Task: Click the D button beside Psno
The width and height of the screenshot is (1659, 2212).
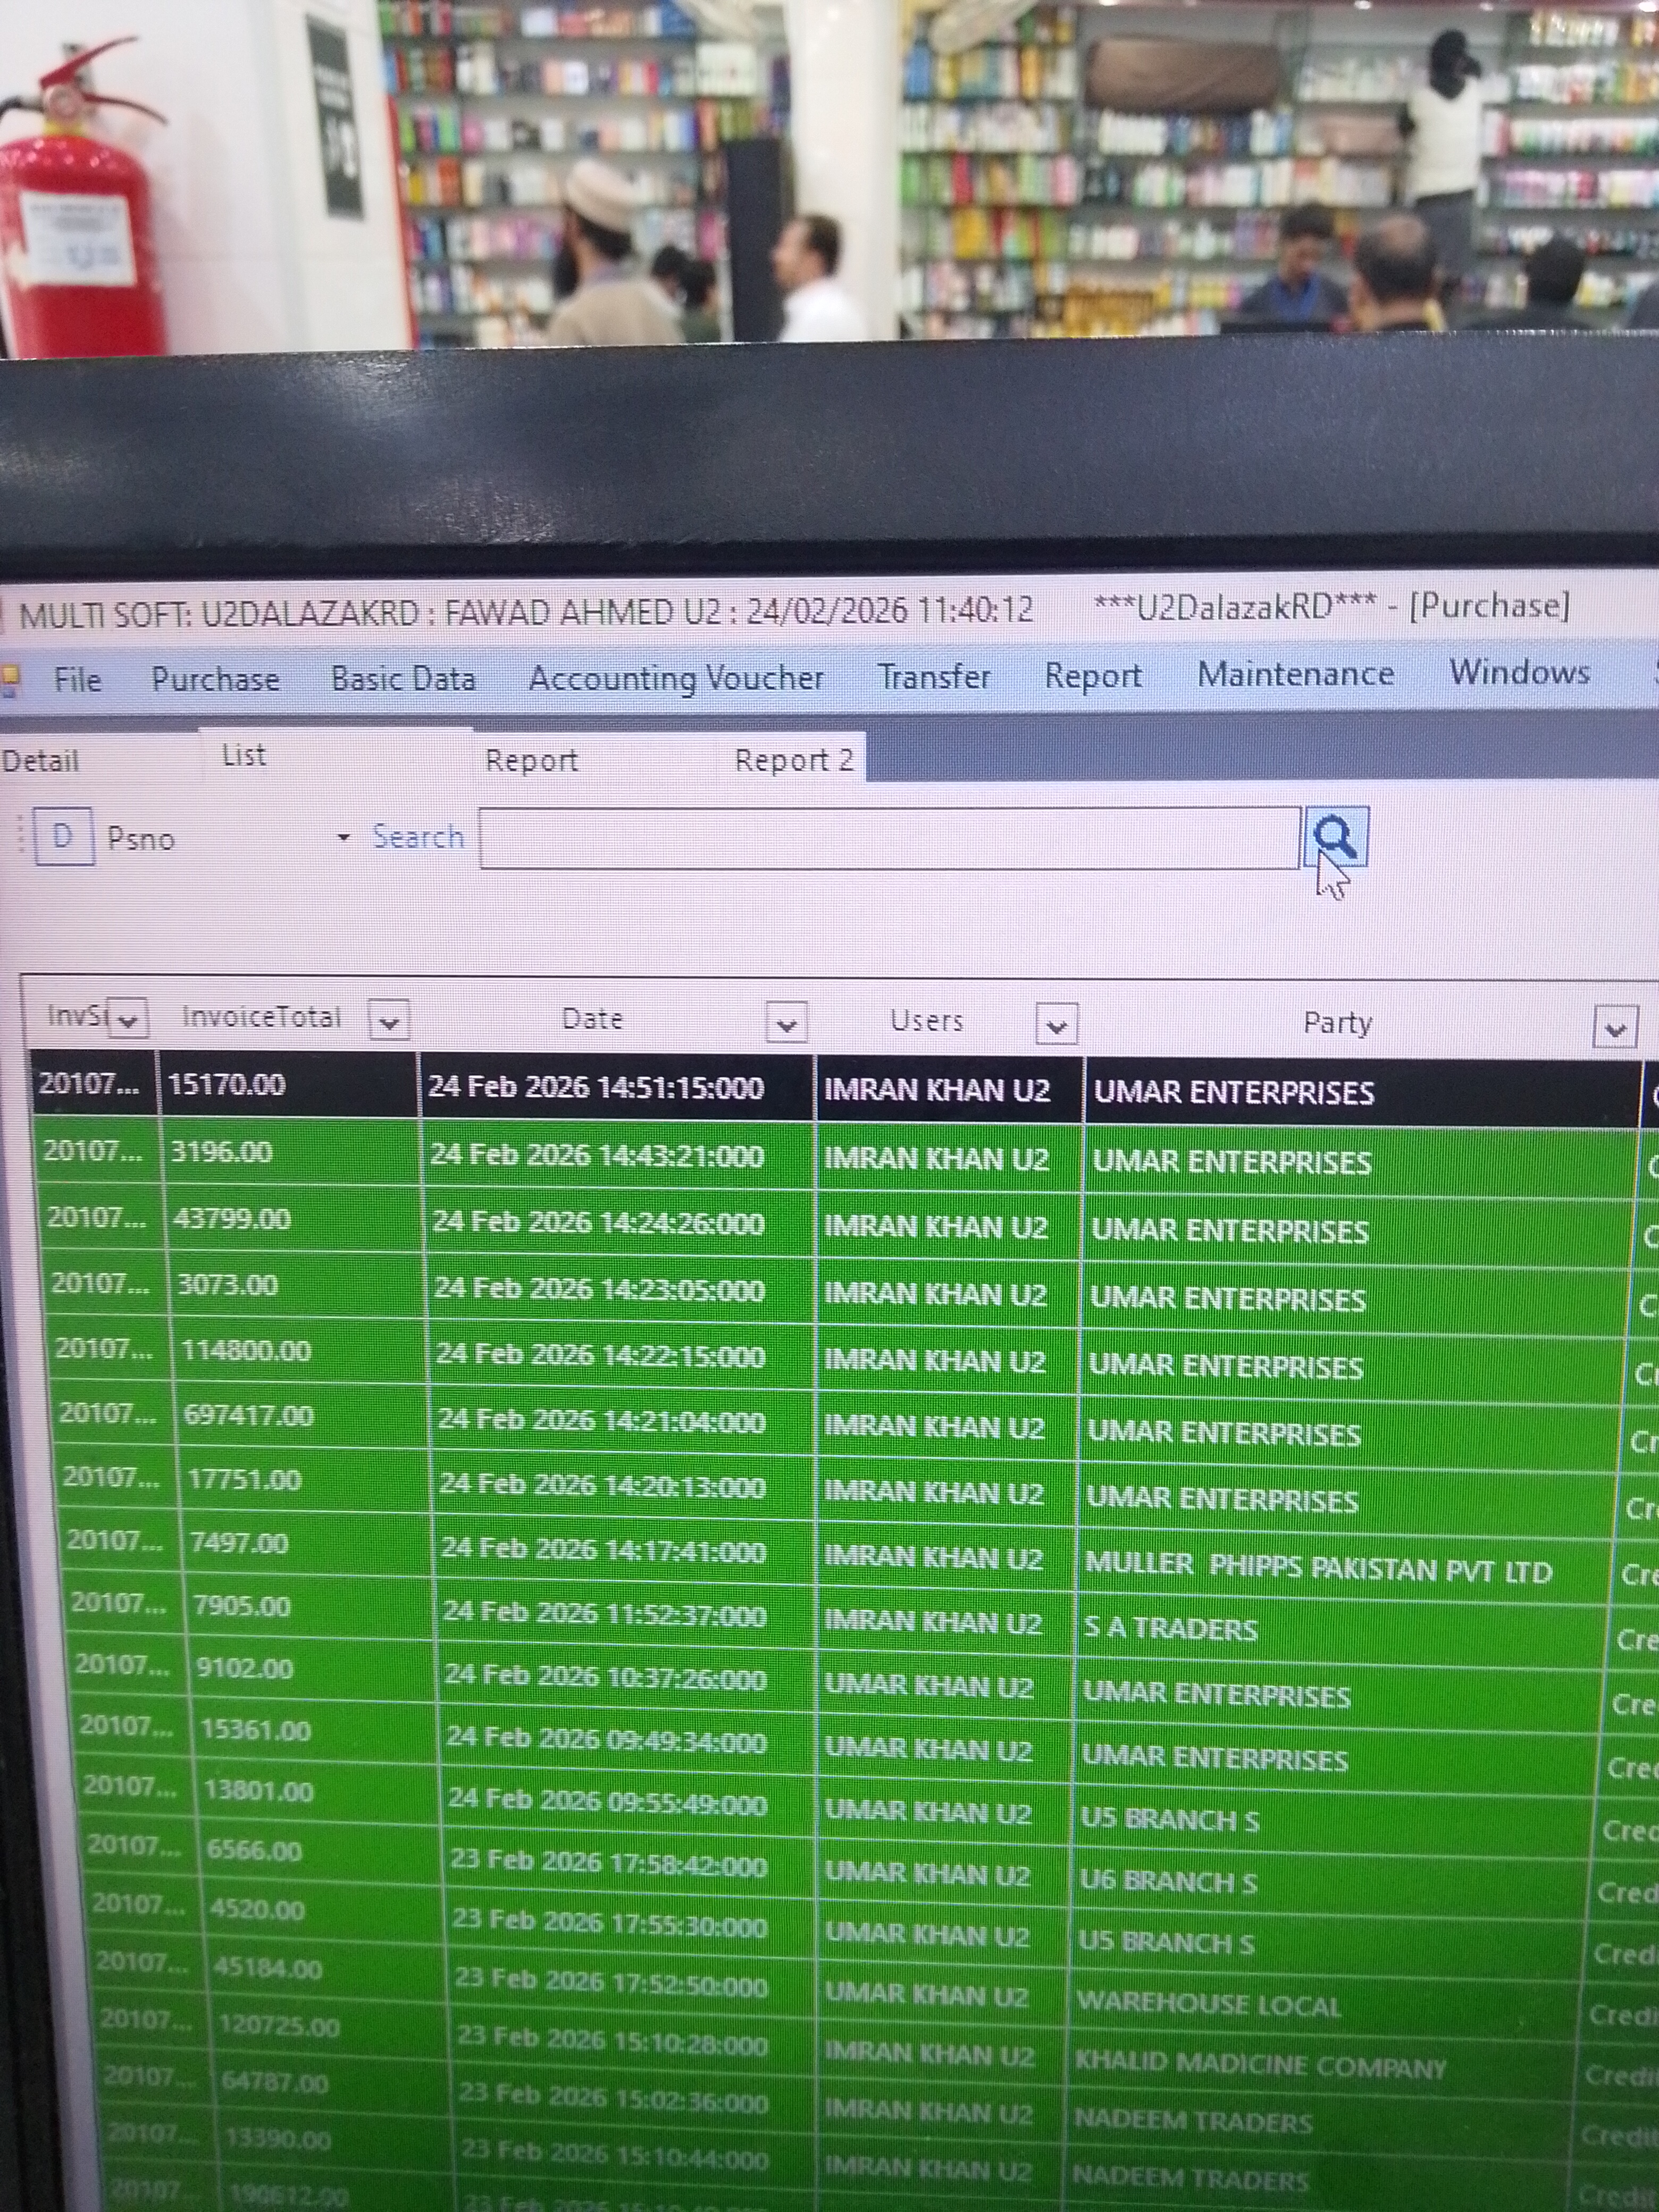Action: click(63, 836)
